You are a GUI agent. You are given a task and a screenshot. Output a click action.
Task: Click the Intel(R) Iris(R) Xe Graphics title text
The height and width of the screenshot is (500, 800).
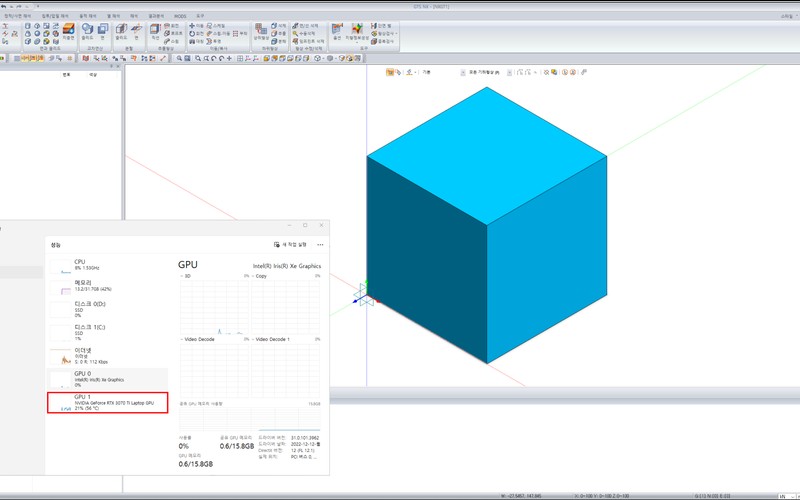click(287, 266)
